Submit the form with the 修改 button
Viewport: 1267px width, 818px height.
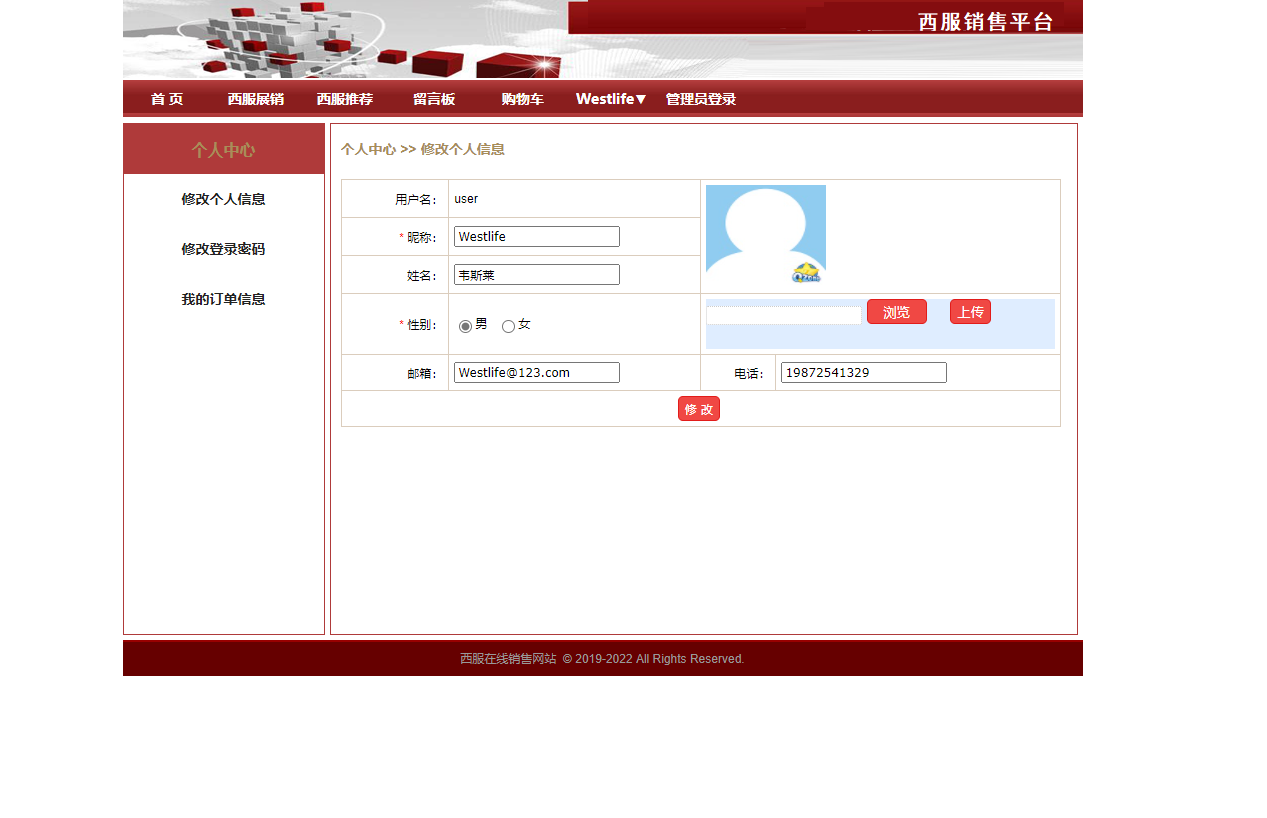(x=698, y=408)
